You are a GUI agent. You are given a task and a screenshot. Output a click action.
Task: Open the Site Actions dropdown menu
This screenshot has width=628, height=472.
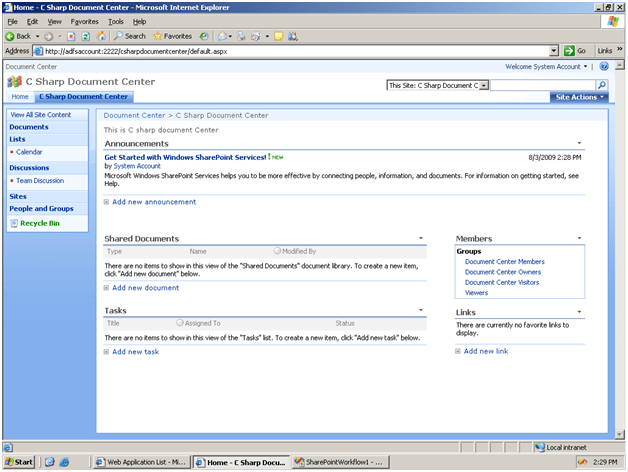[x=578, y=97]
